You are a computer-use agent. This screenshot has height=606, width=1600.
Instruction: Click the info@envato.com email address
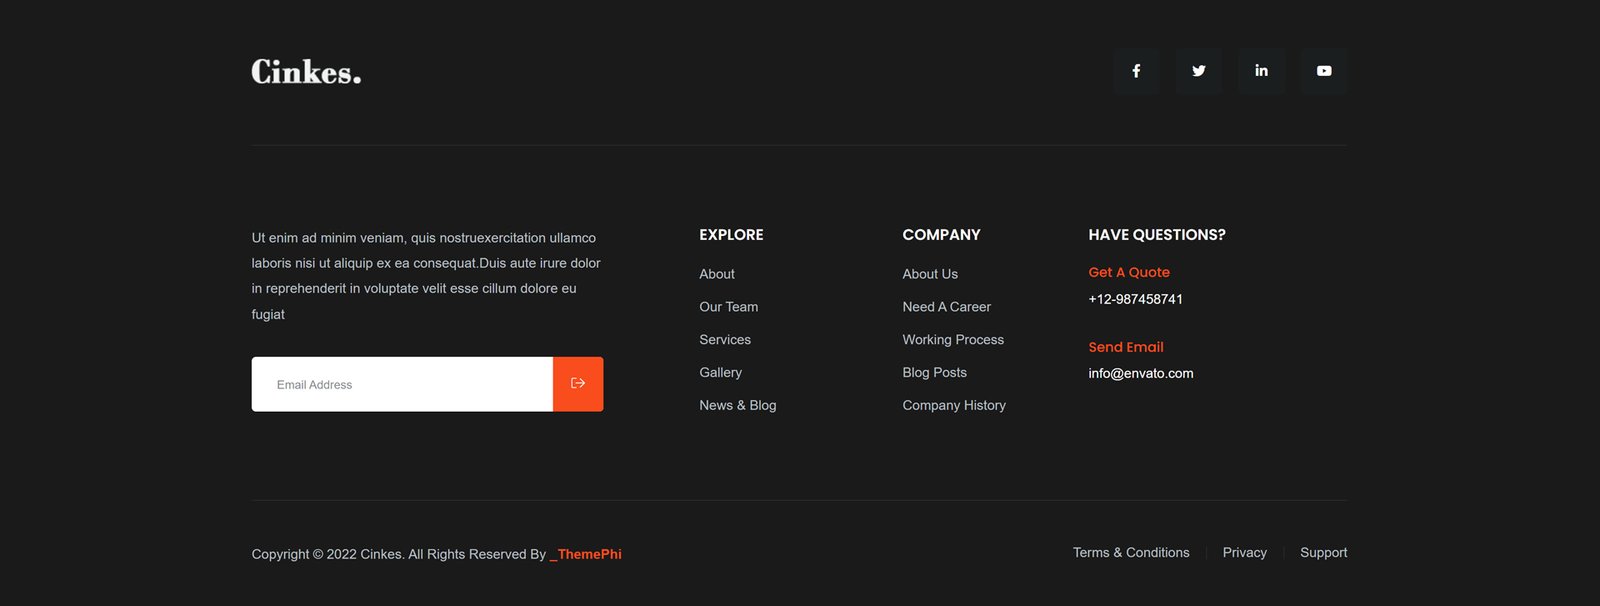click(x=1140, y=373)
